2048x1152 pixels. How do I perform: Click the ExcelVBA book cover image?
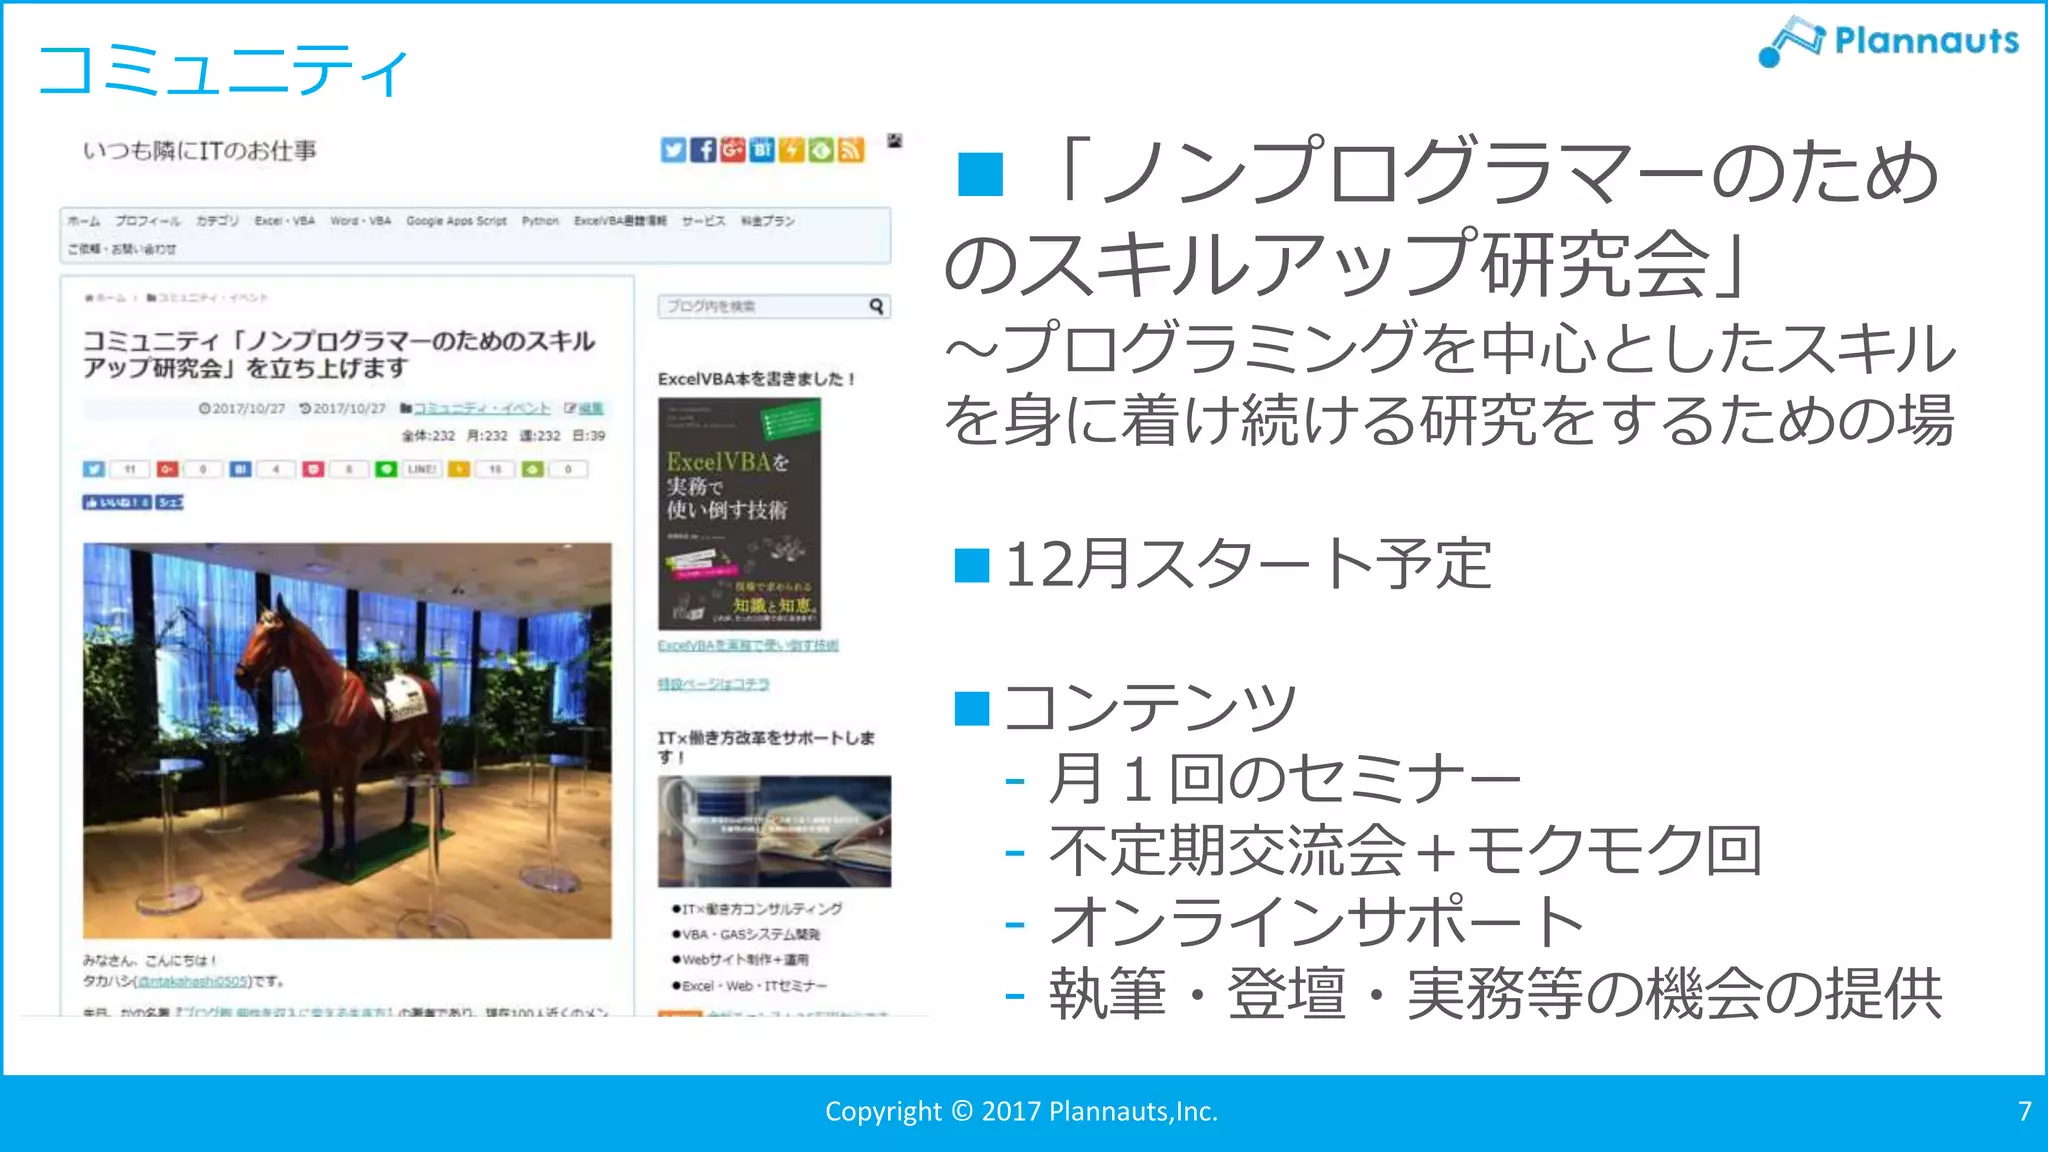click(x=739, y=514)
